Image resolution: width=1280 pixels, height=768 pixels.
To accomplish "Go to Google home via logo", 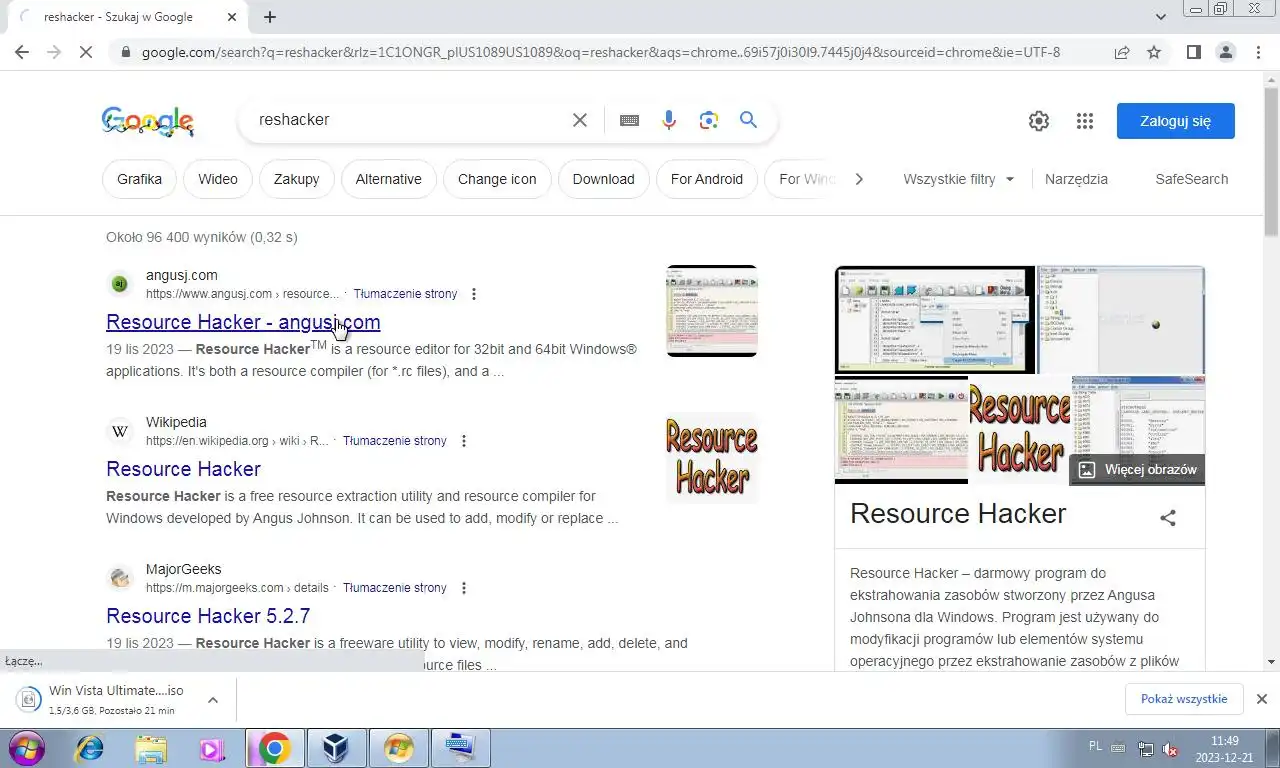I will (147, 121).
